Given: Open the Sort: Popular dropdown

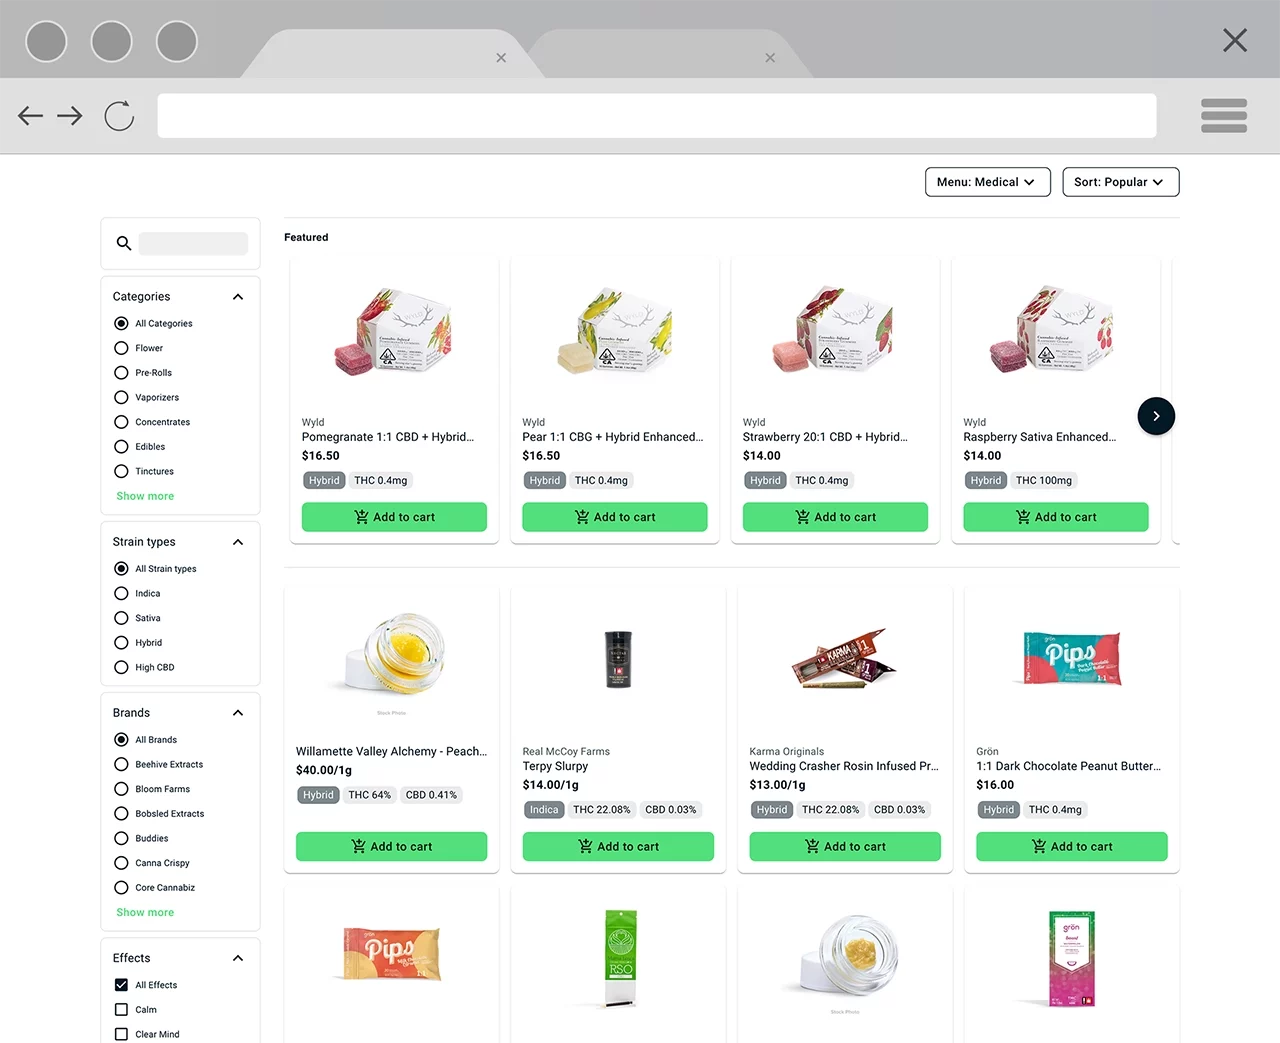Looking at the screenshot, I should coord(1120,182).
